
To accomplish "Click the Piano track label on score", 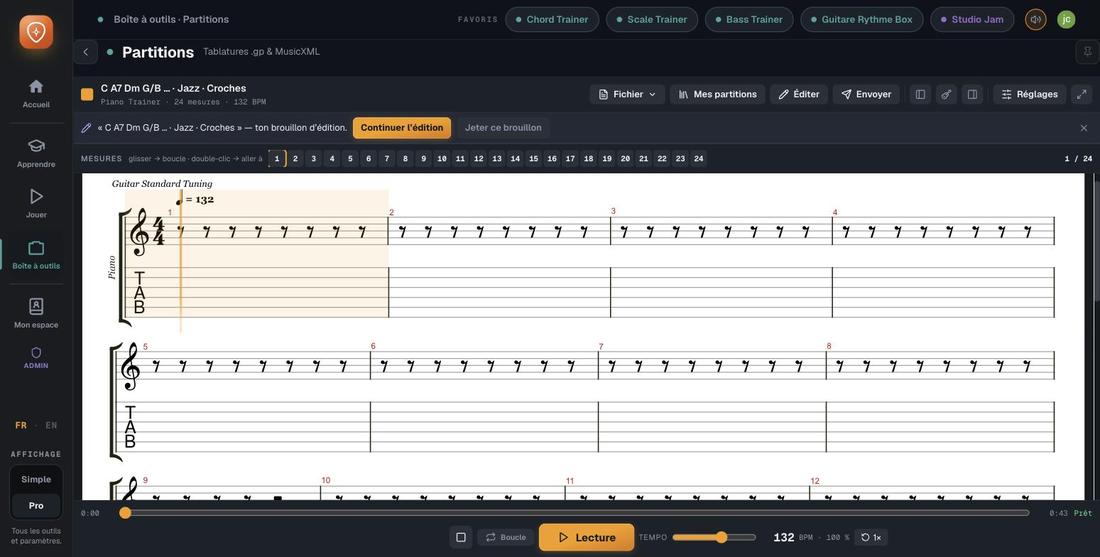I will 112,267.
